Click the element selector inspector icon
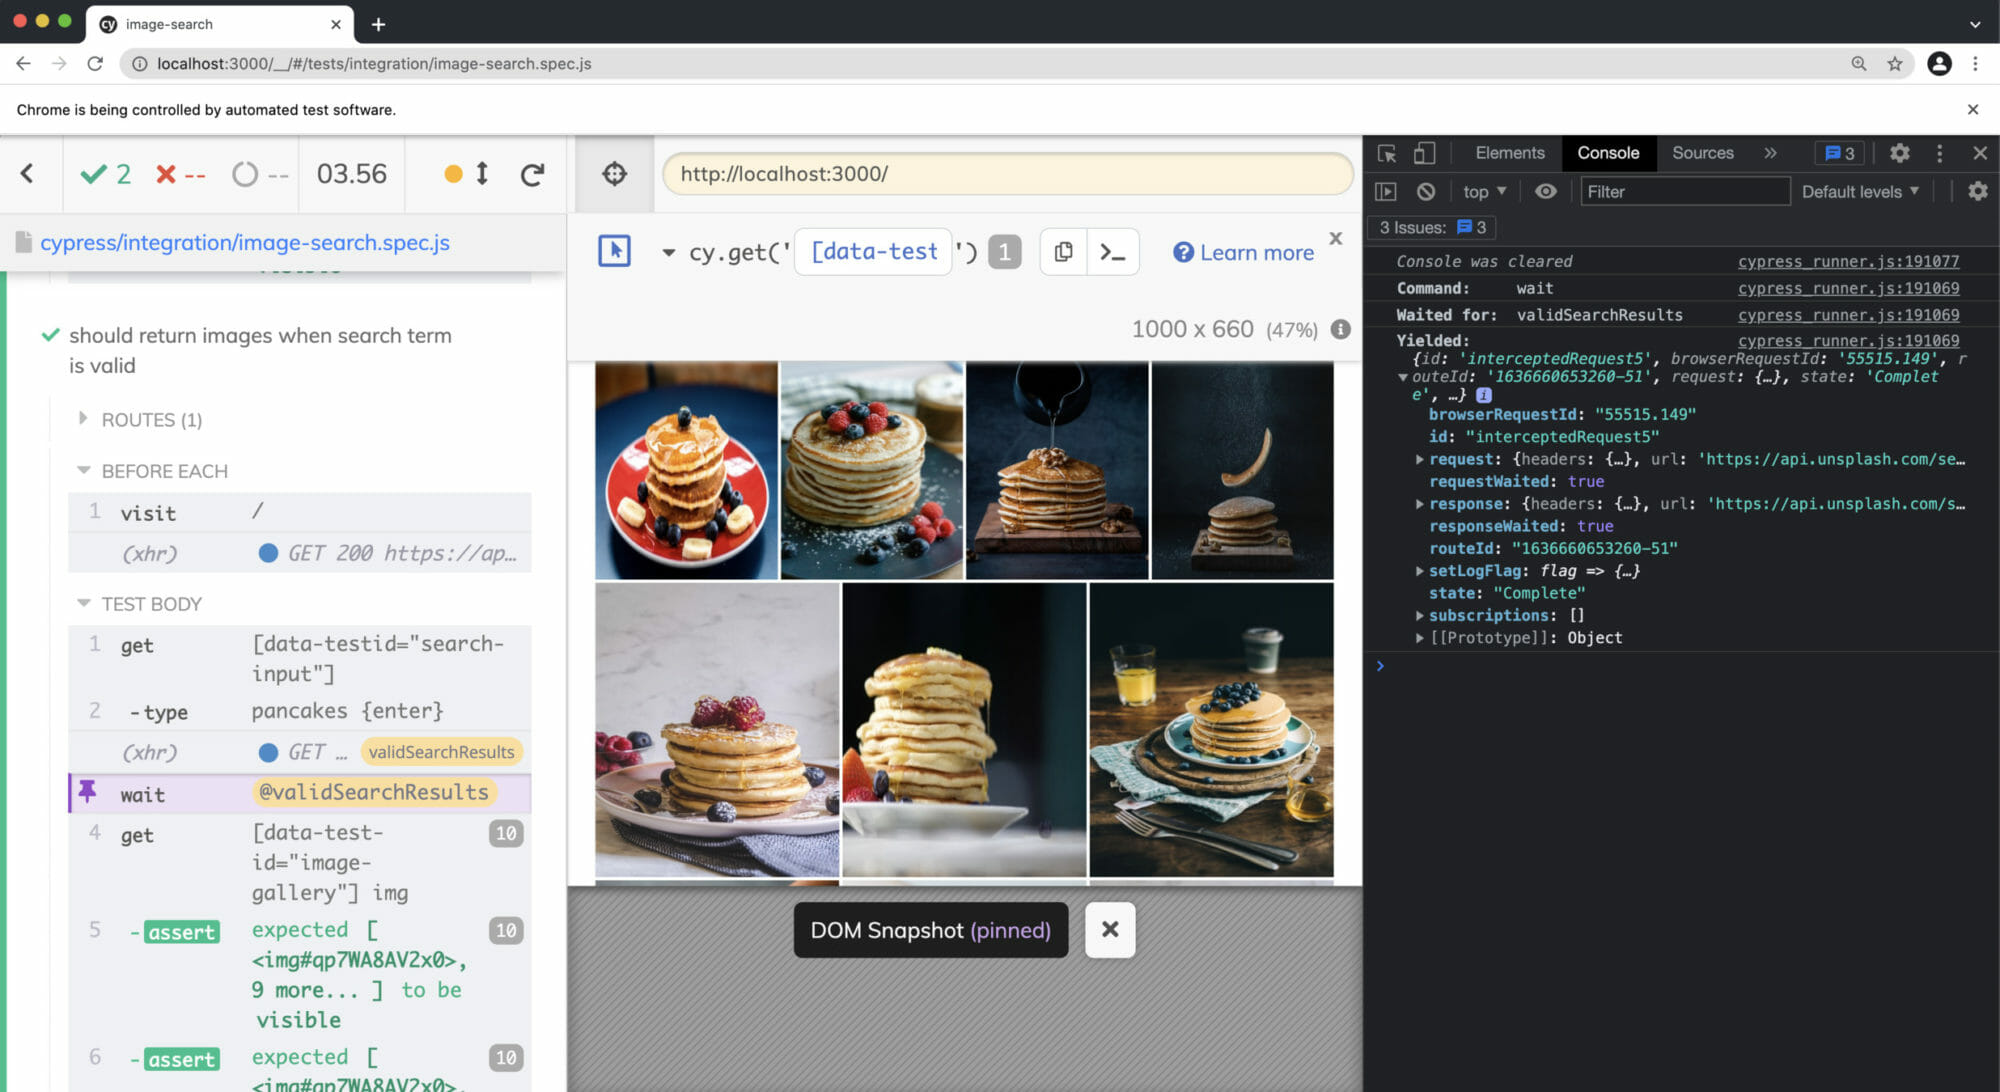The height and width of the screenshot is (1092, 2000). click(x=1387, y=152)
